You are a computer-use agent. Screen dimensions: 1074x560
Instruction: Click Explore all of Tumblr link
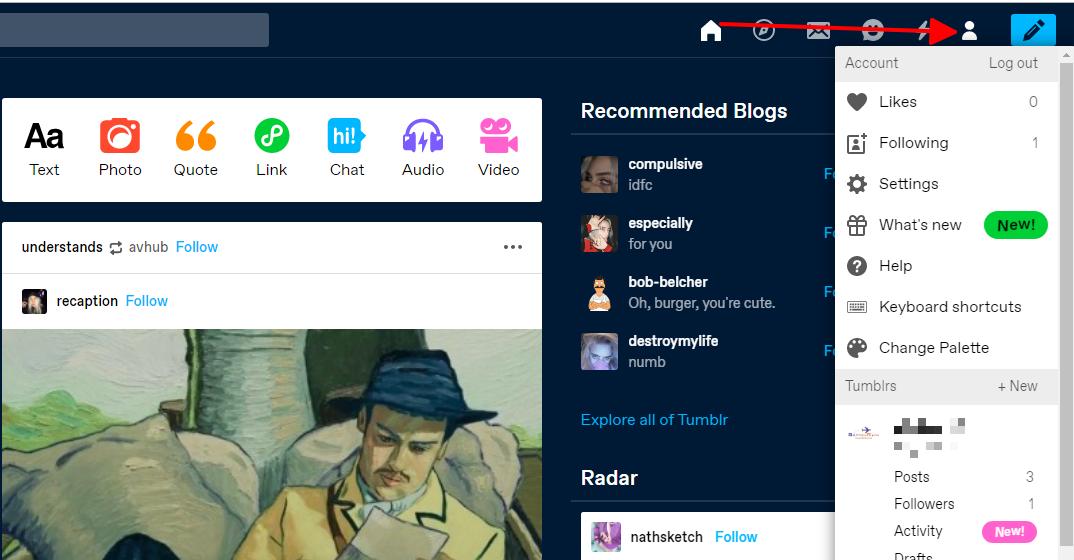coord(654,420)
